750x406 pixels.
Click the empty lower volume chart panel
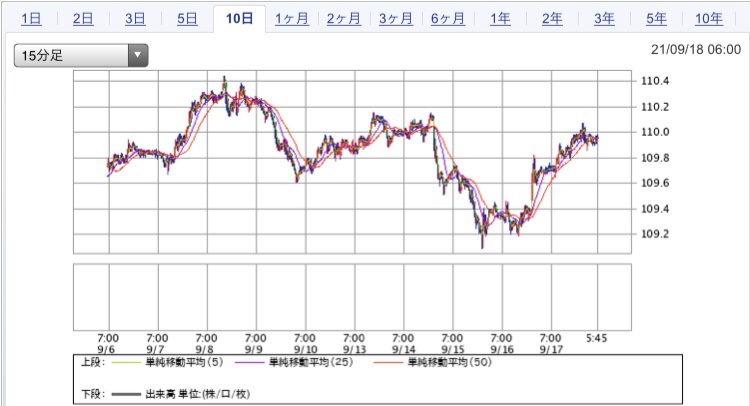tap(353, 297)
